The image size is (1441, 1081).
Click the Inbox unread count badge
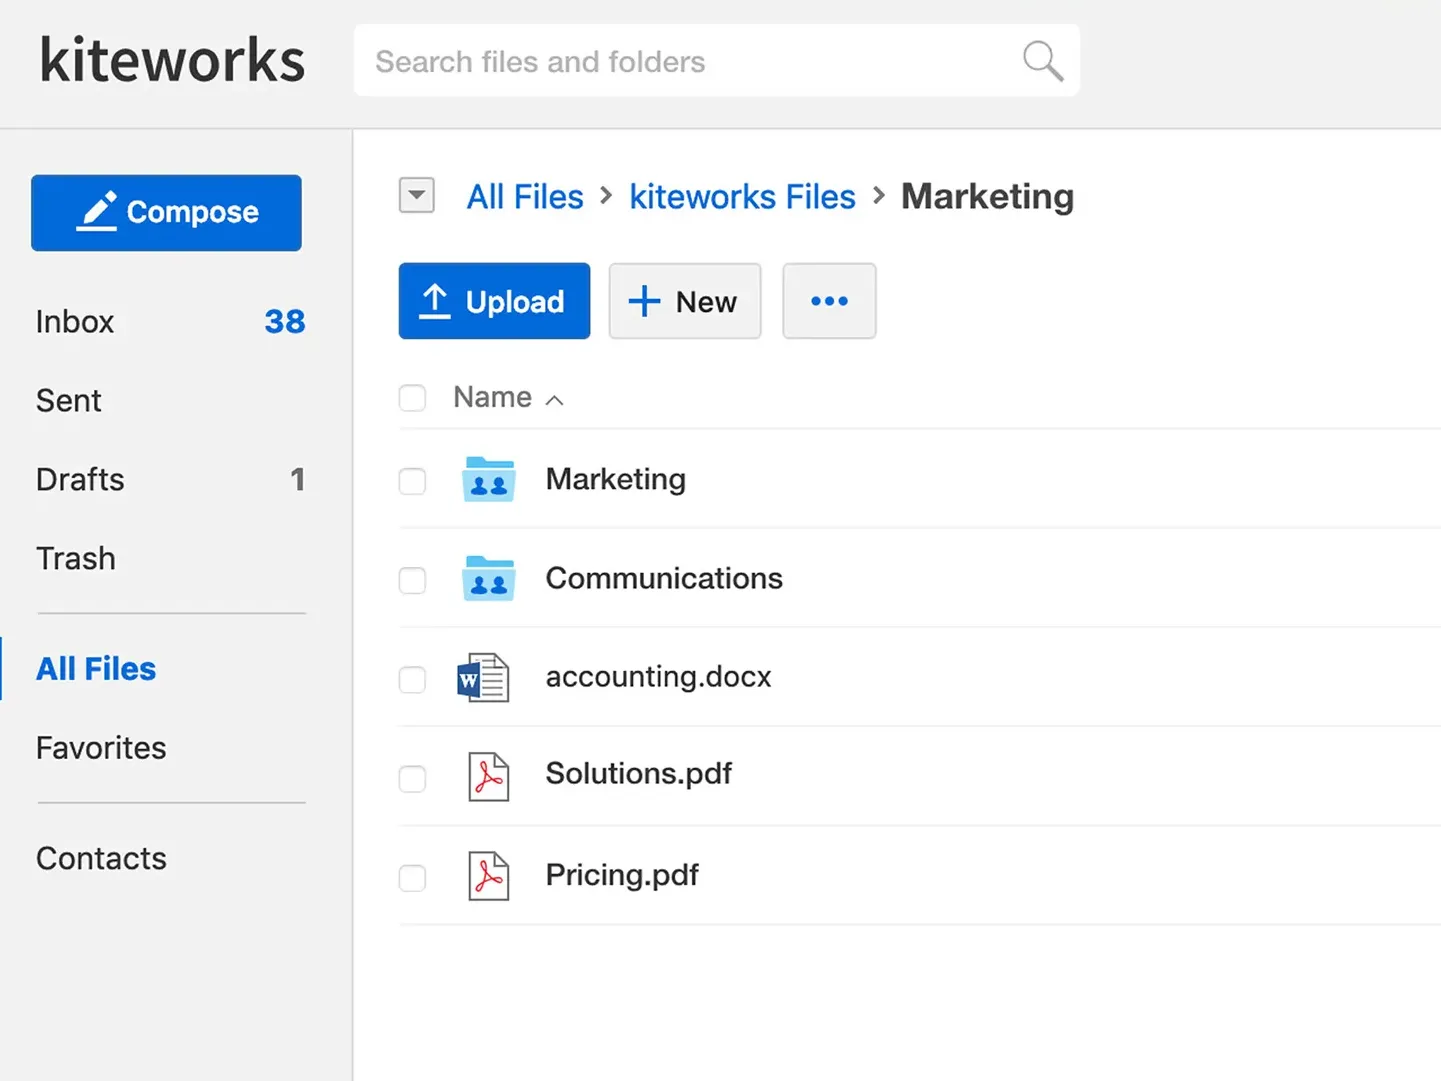pos(284,321)
